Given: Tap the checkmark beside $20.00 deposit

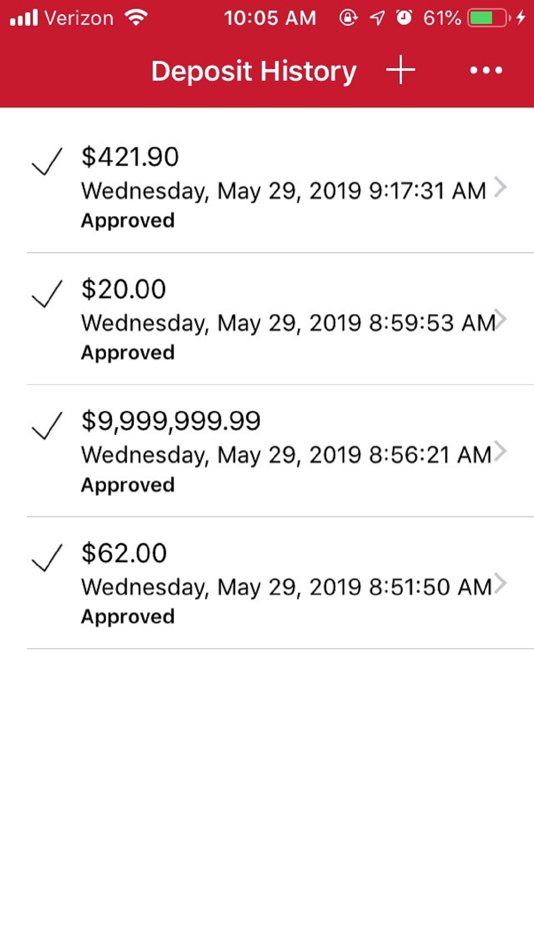Looking at the screenshot, I should tap(47, 294).
